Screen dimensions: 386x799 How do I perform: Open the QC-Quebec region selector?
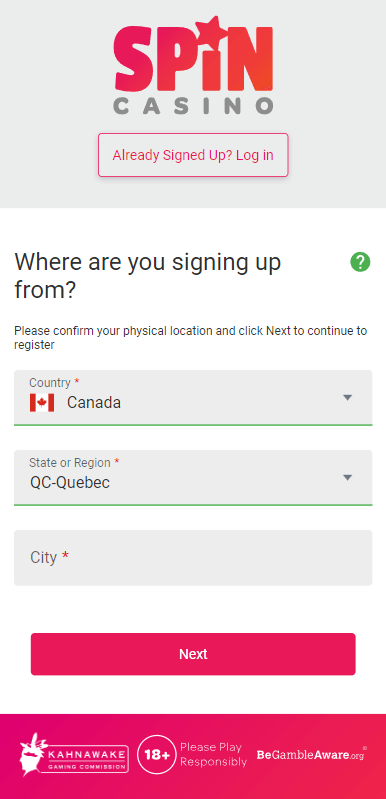193,477
